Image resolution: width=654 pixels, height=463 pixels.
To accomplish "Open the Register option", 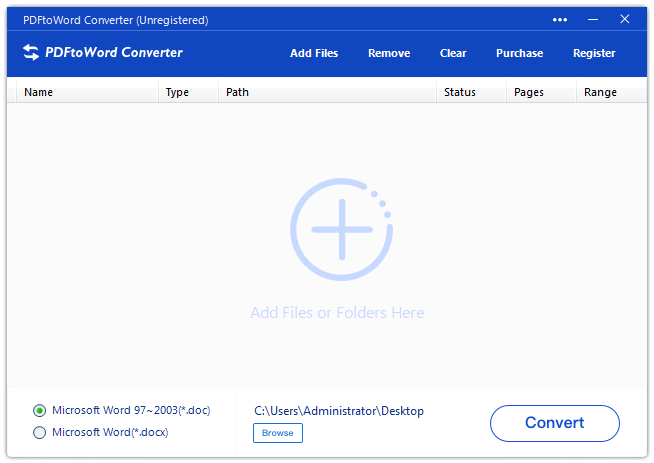I will pyautogui.click(x=594, y=53).
